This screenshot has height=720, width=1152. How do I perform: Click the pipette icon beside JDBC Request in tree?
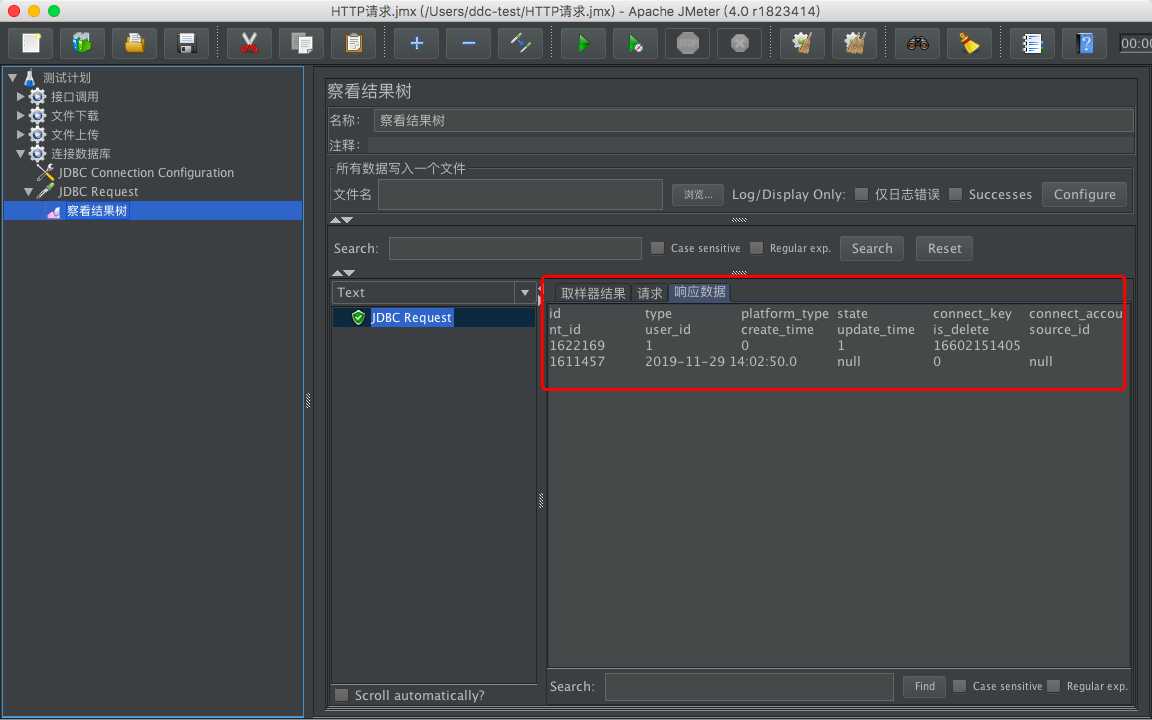click(x=46, y=191)
